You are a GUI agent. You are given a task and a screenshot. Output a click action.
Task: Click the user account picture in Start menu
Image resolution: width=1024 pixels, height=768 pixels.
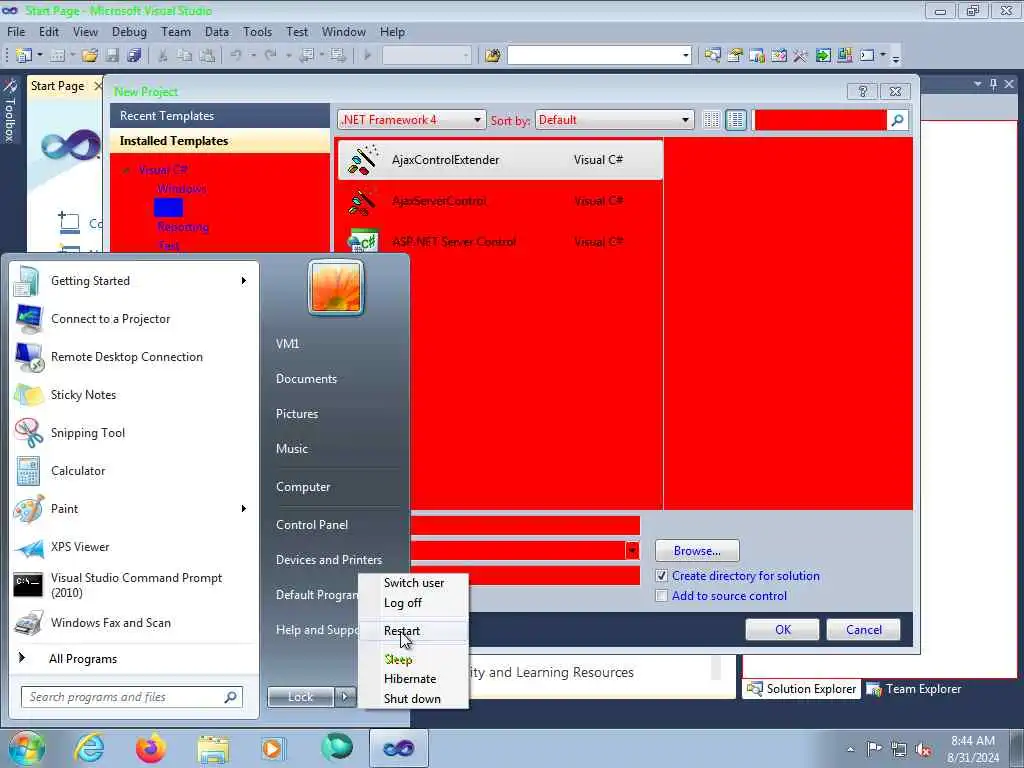336,287
